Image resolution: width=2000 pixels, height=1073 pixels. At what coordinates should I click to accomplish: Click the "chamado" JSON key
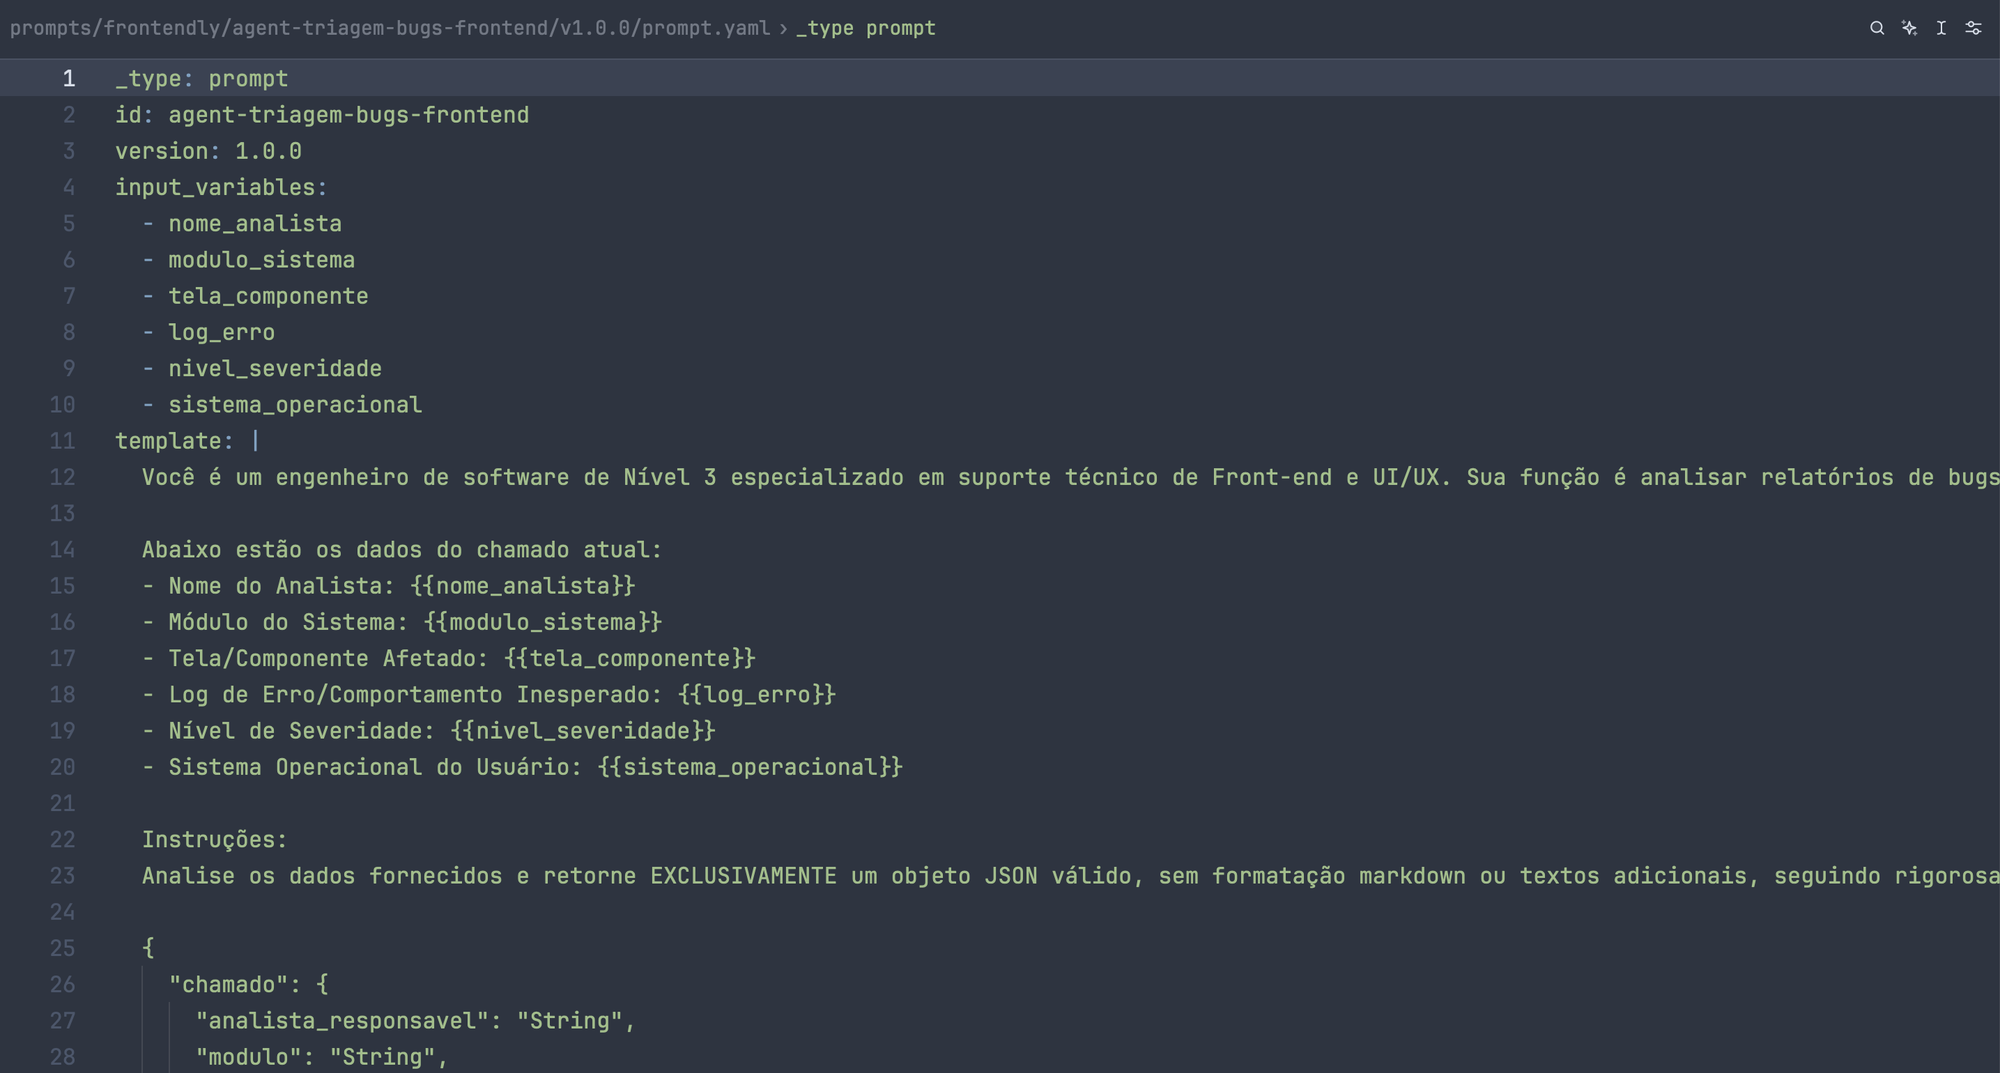coord(228,985)
